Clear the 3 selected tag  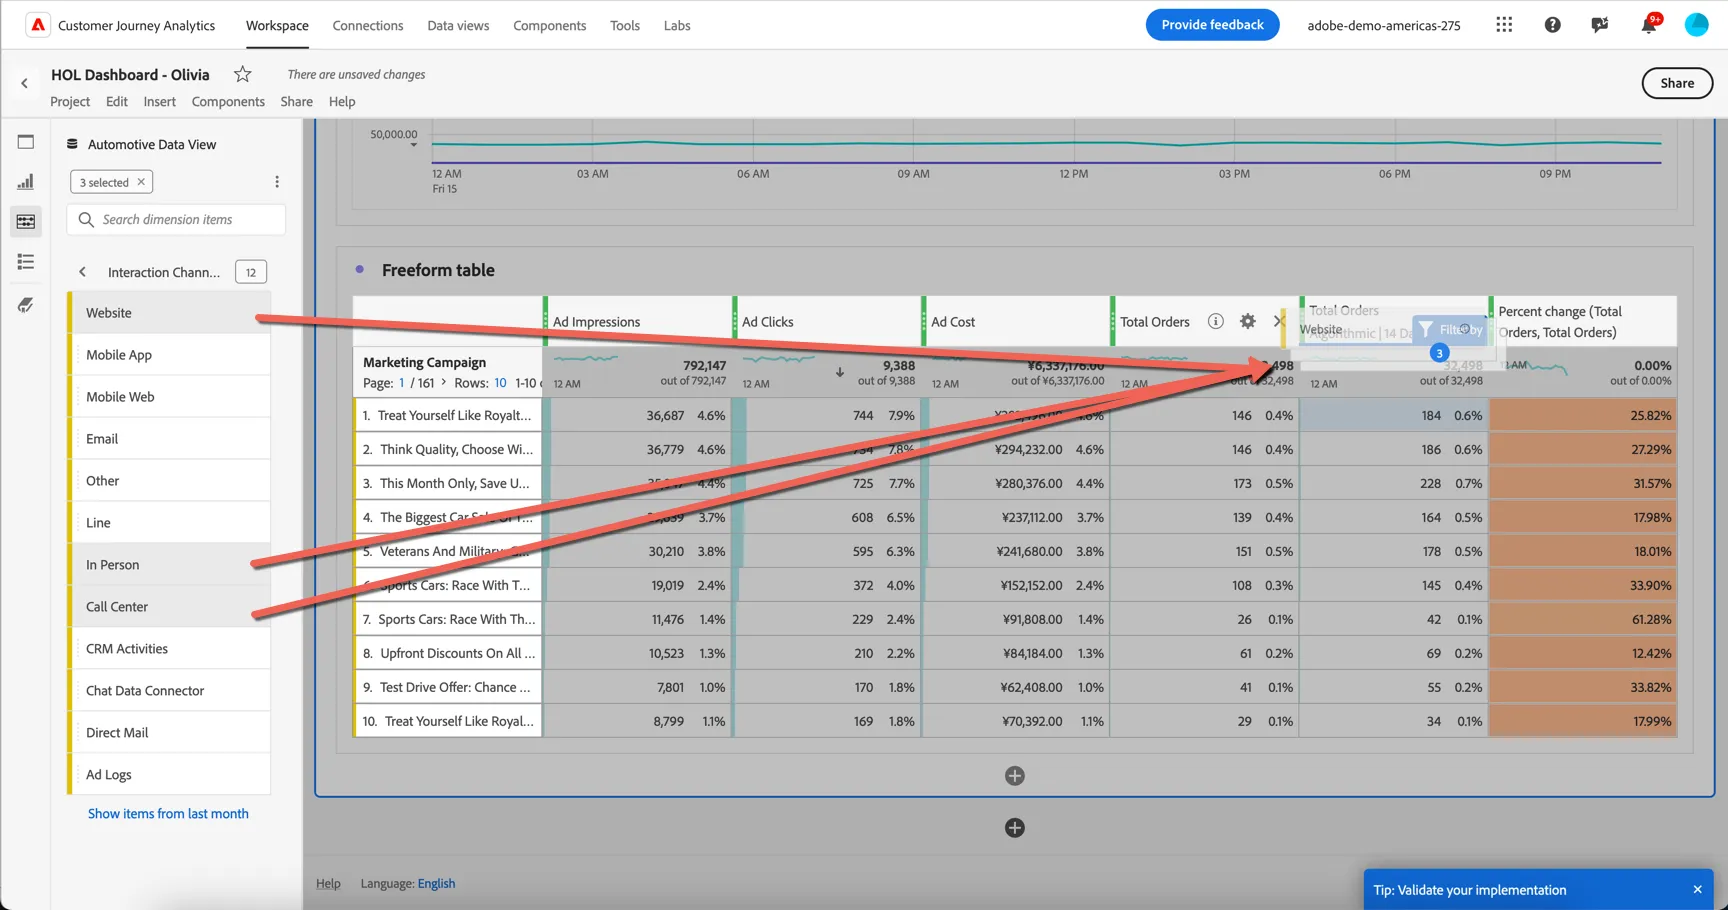141,182
